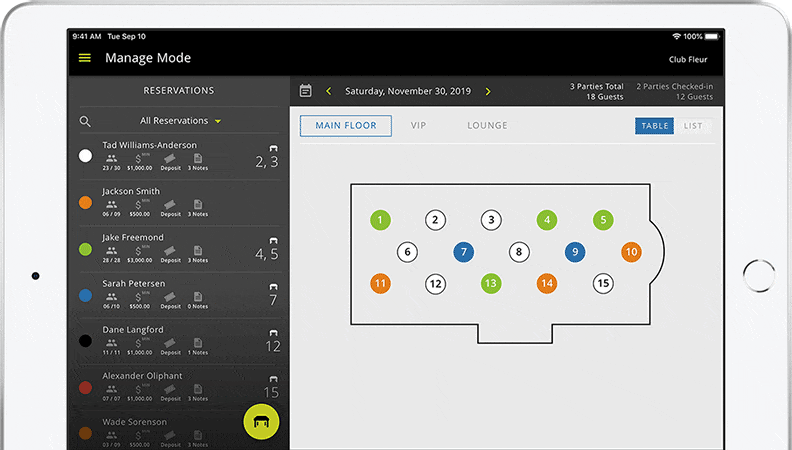Open the VIP floor tab

pyautogui.click(x=418, y=126)
